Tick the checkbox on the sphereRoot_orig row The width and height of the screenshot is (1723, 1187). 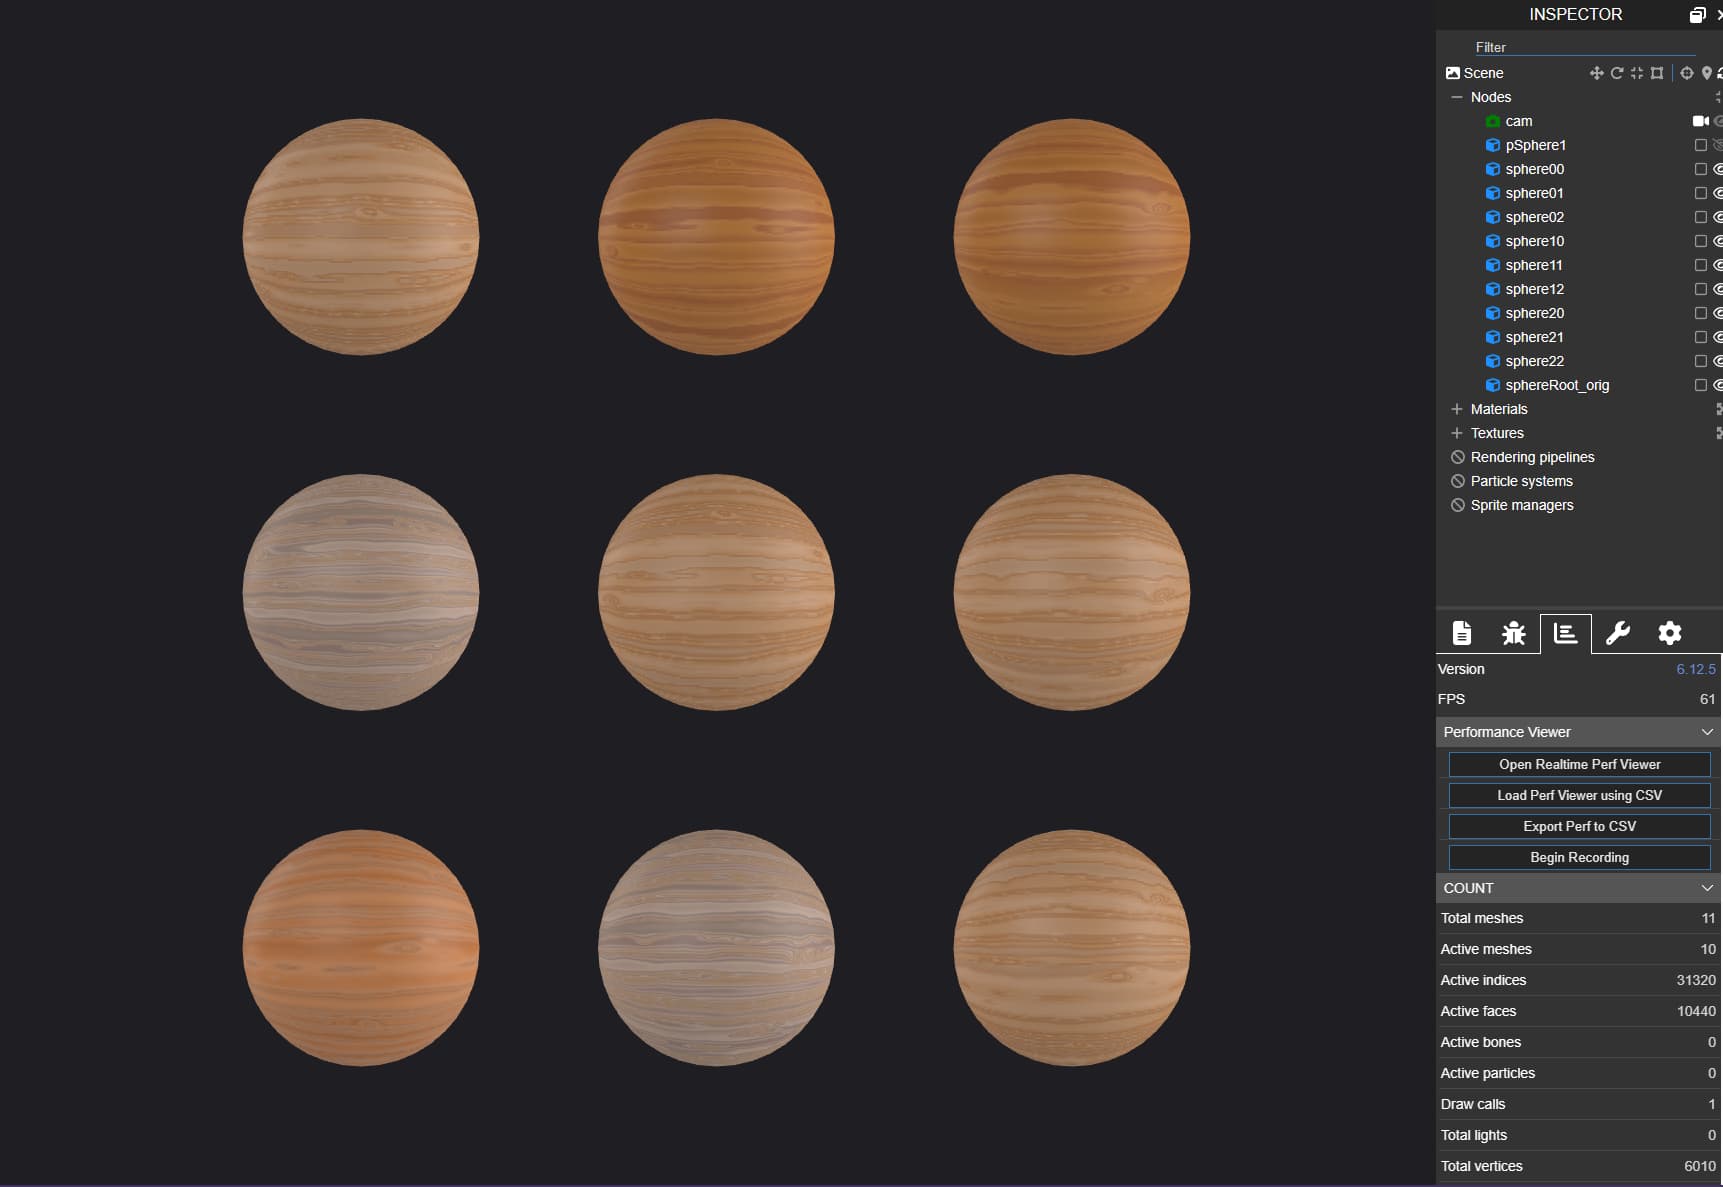[x=1700, y=385]
